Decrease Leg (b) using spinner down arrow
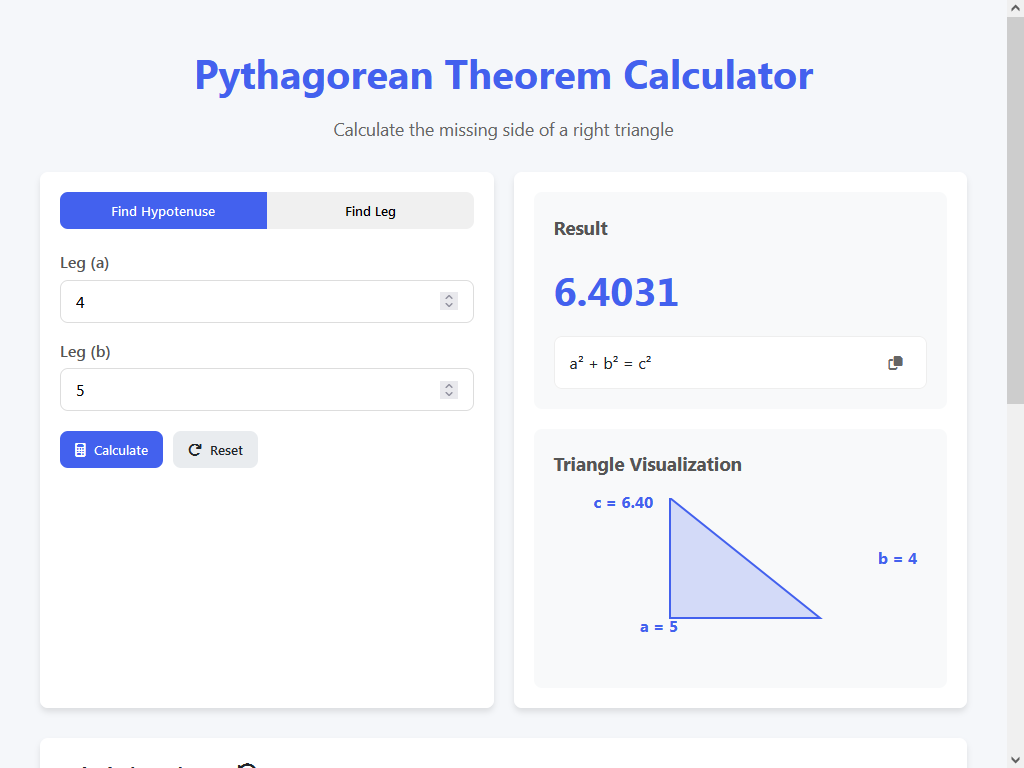The height and width of the screenshot is (768, 1024). [449, 394]
